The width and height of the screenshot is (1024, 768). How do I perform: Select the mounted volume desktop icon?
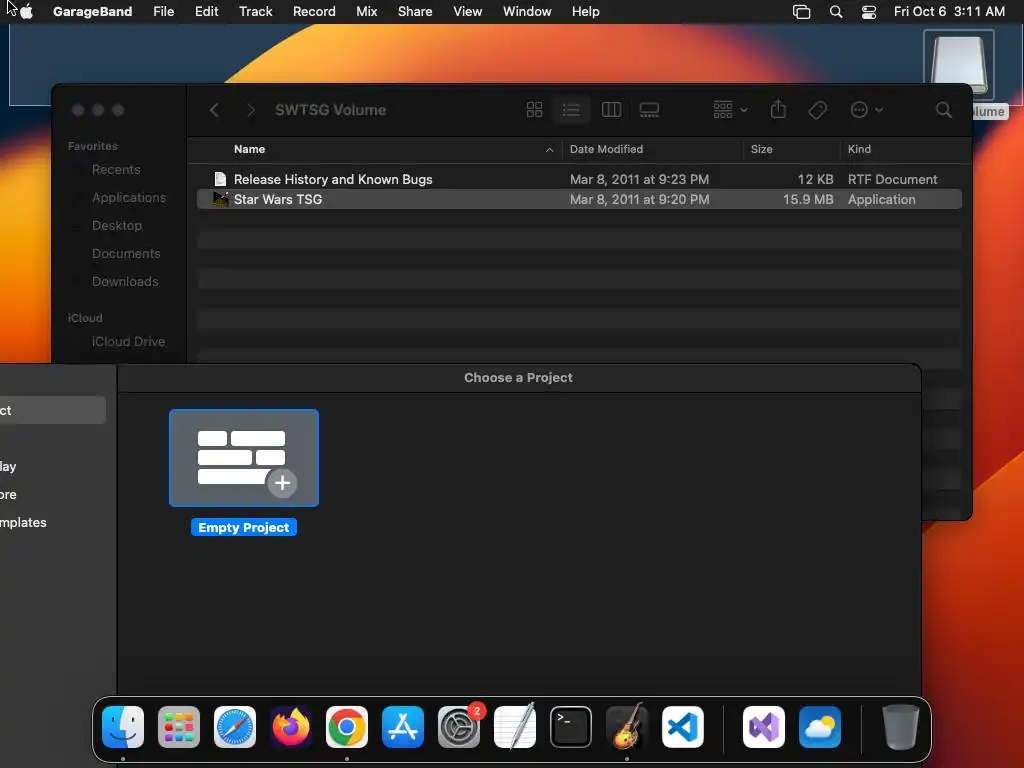point(959,65)
